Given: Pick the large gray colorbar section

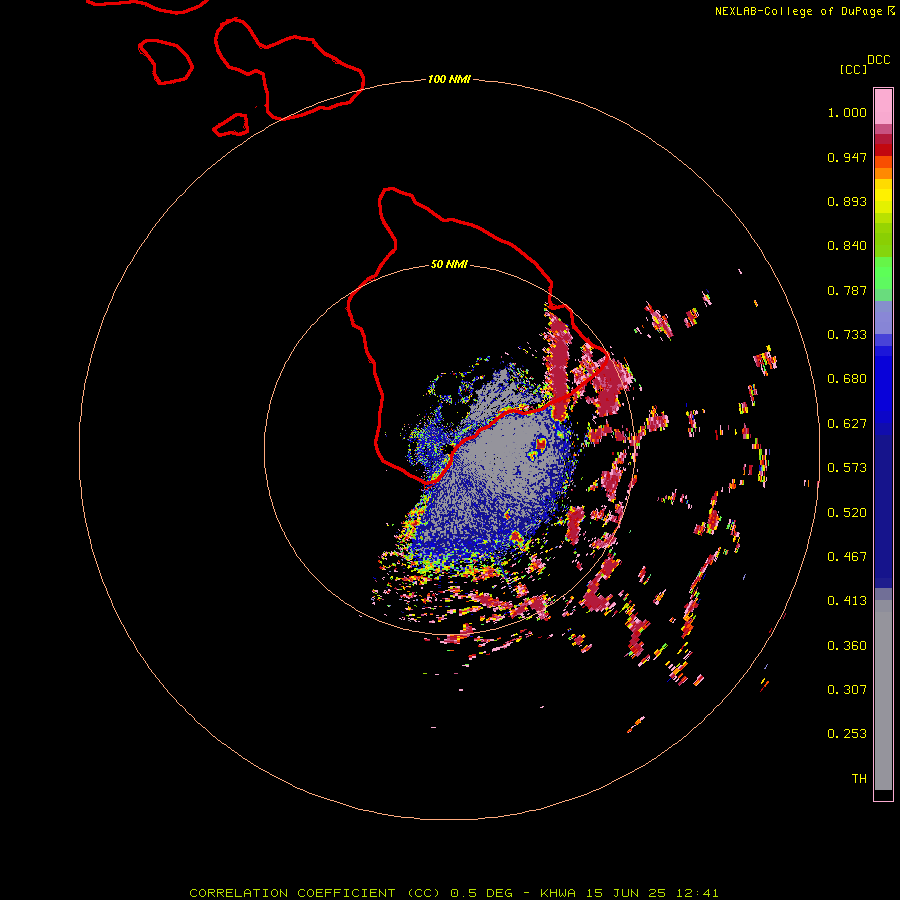Looking at the screenshot, I should pyautogui.click(x=883, y=695).
